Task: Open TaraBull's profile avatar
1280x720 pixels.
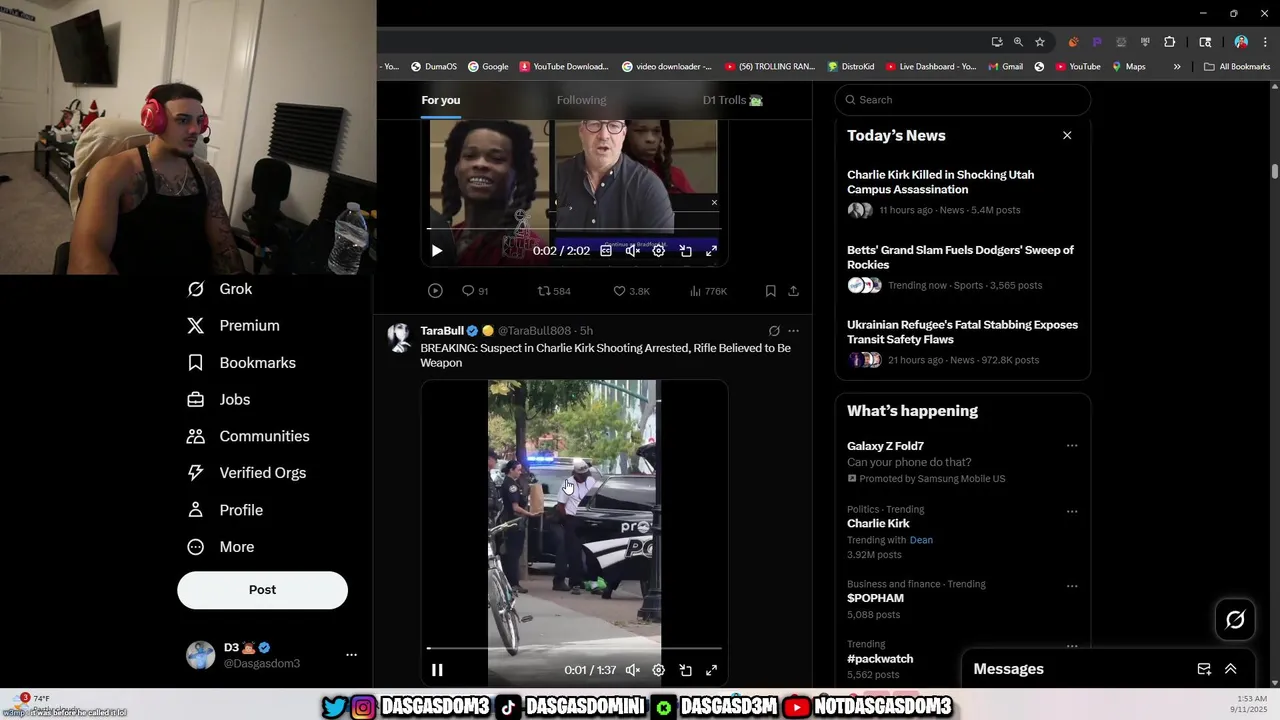Action: 399,338
